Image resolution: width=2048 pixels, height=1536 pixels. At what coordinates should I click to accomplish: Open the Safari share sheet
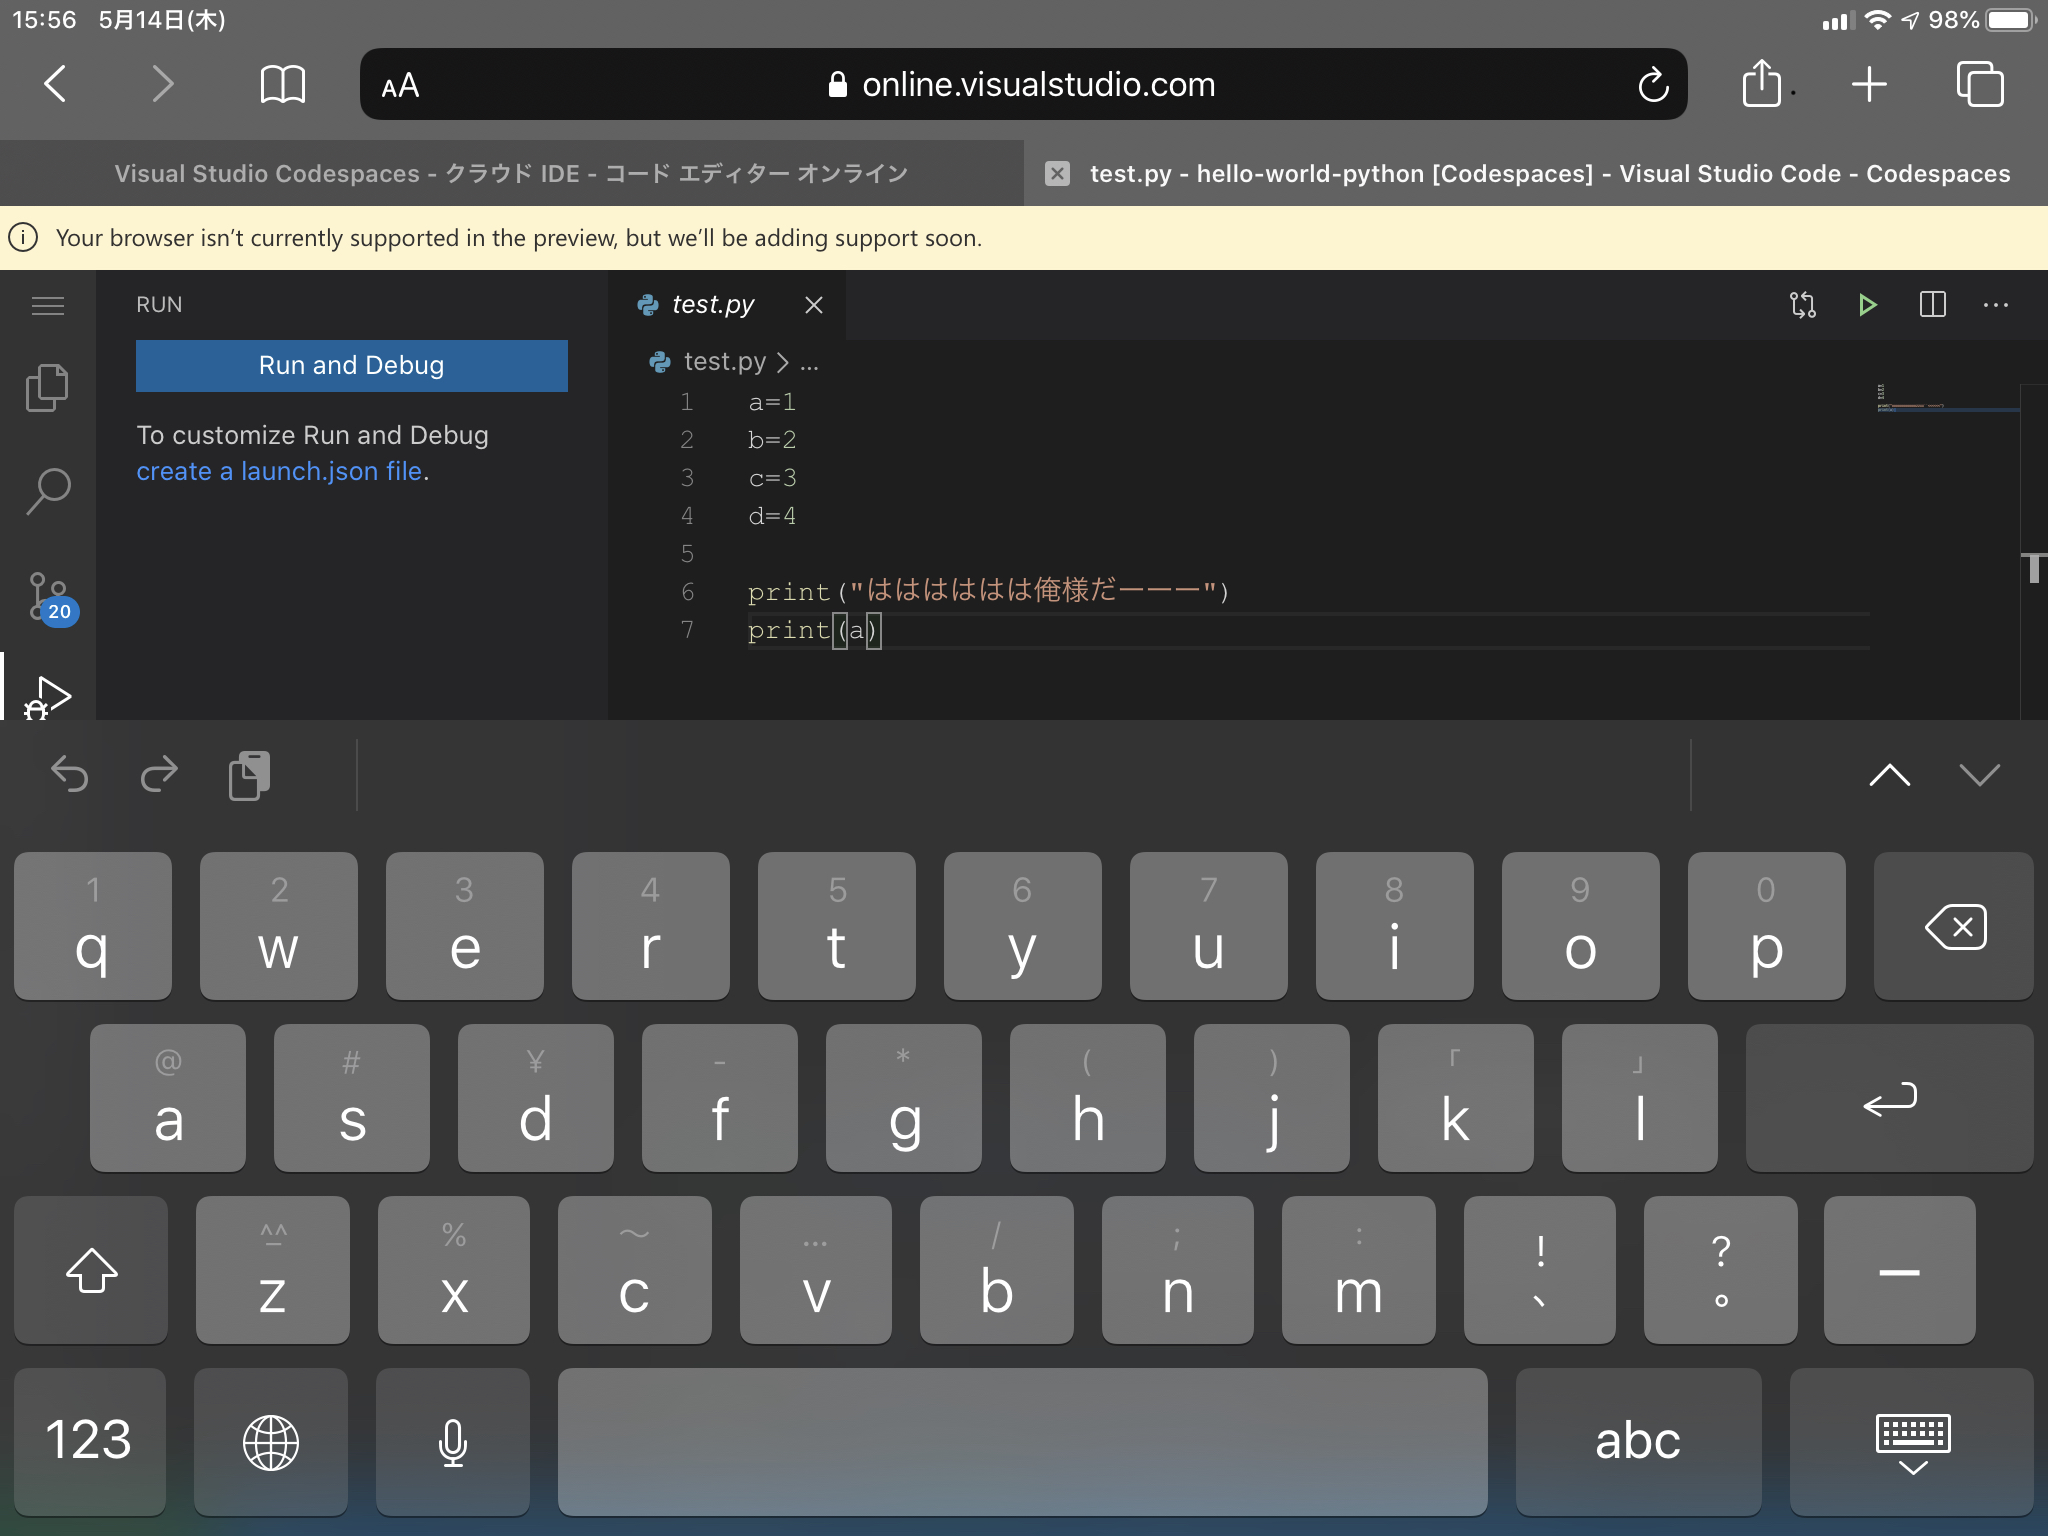1762,82
